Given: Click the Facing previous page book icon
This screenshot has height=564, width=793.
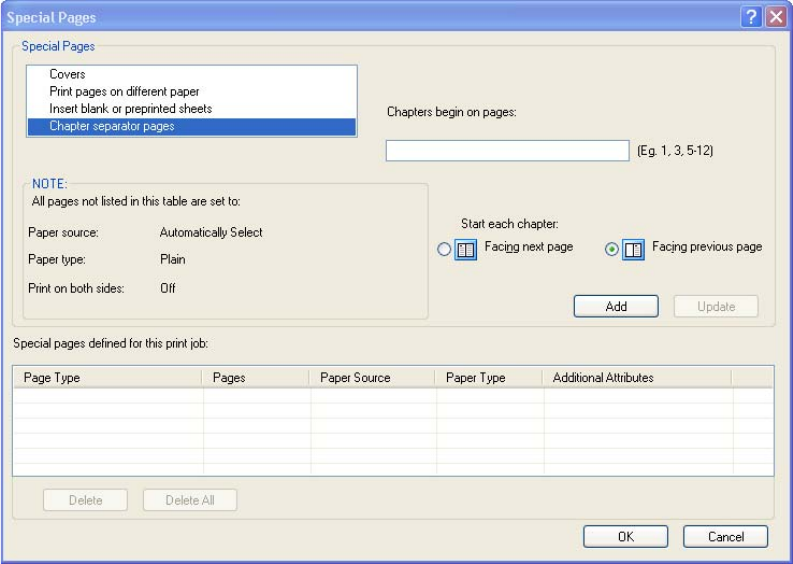Looking at the screenshot, I should pos(633,251).
